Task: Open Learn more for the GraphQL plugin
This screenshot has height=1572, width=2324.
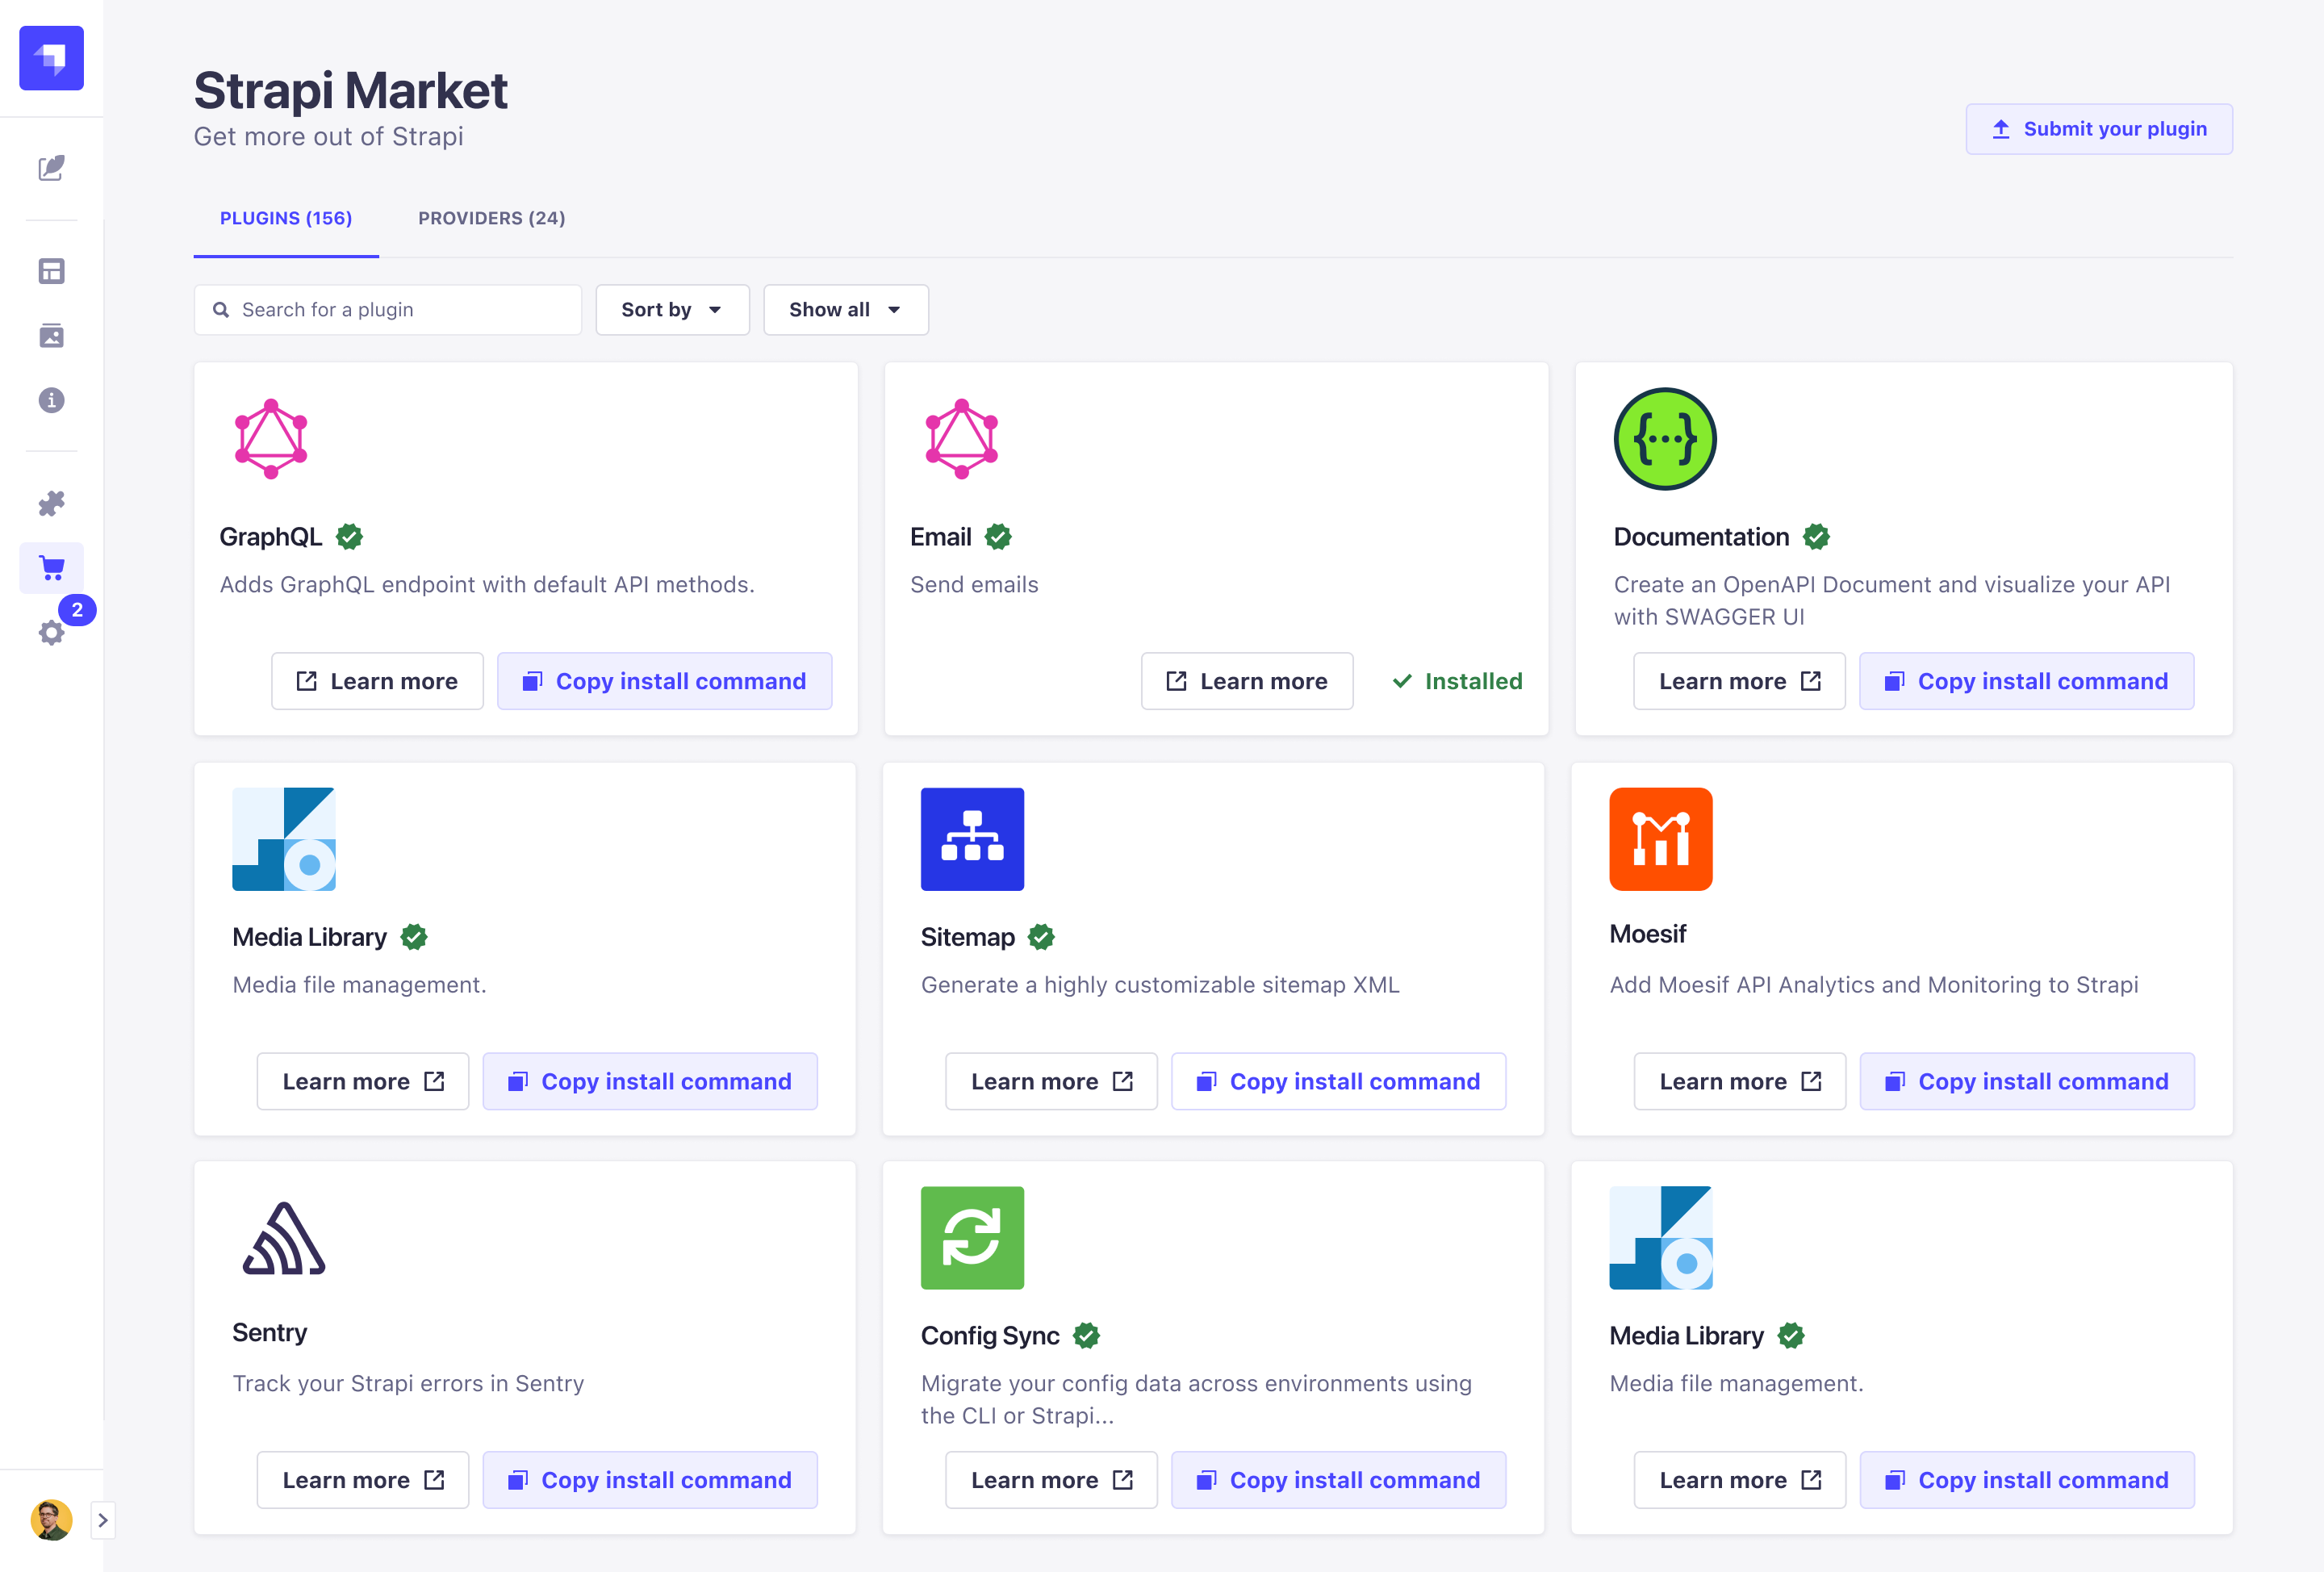Action: click(x=377, y=681)
